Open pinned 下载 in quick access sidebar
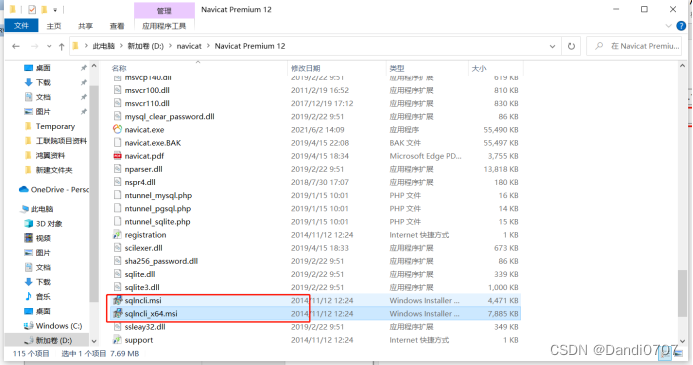693x365 pixels. [43, 82]
